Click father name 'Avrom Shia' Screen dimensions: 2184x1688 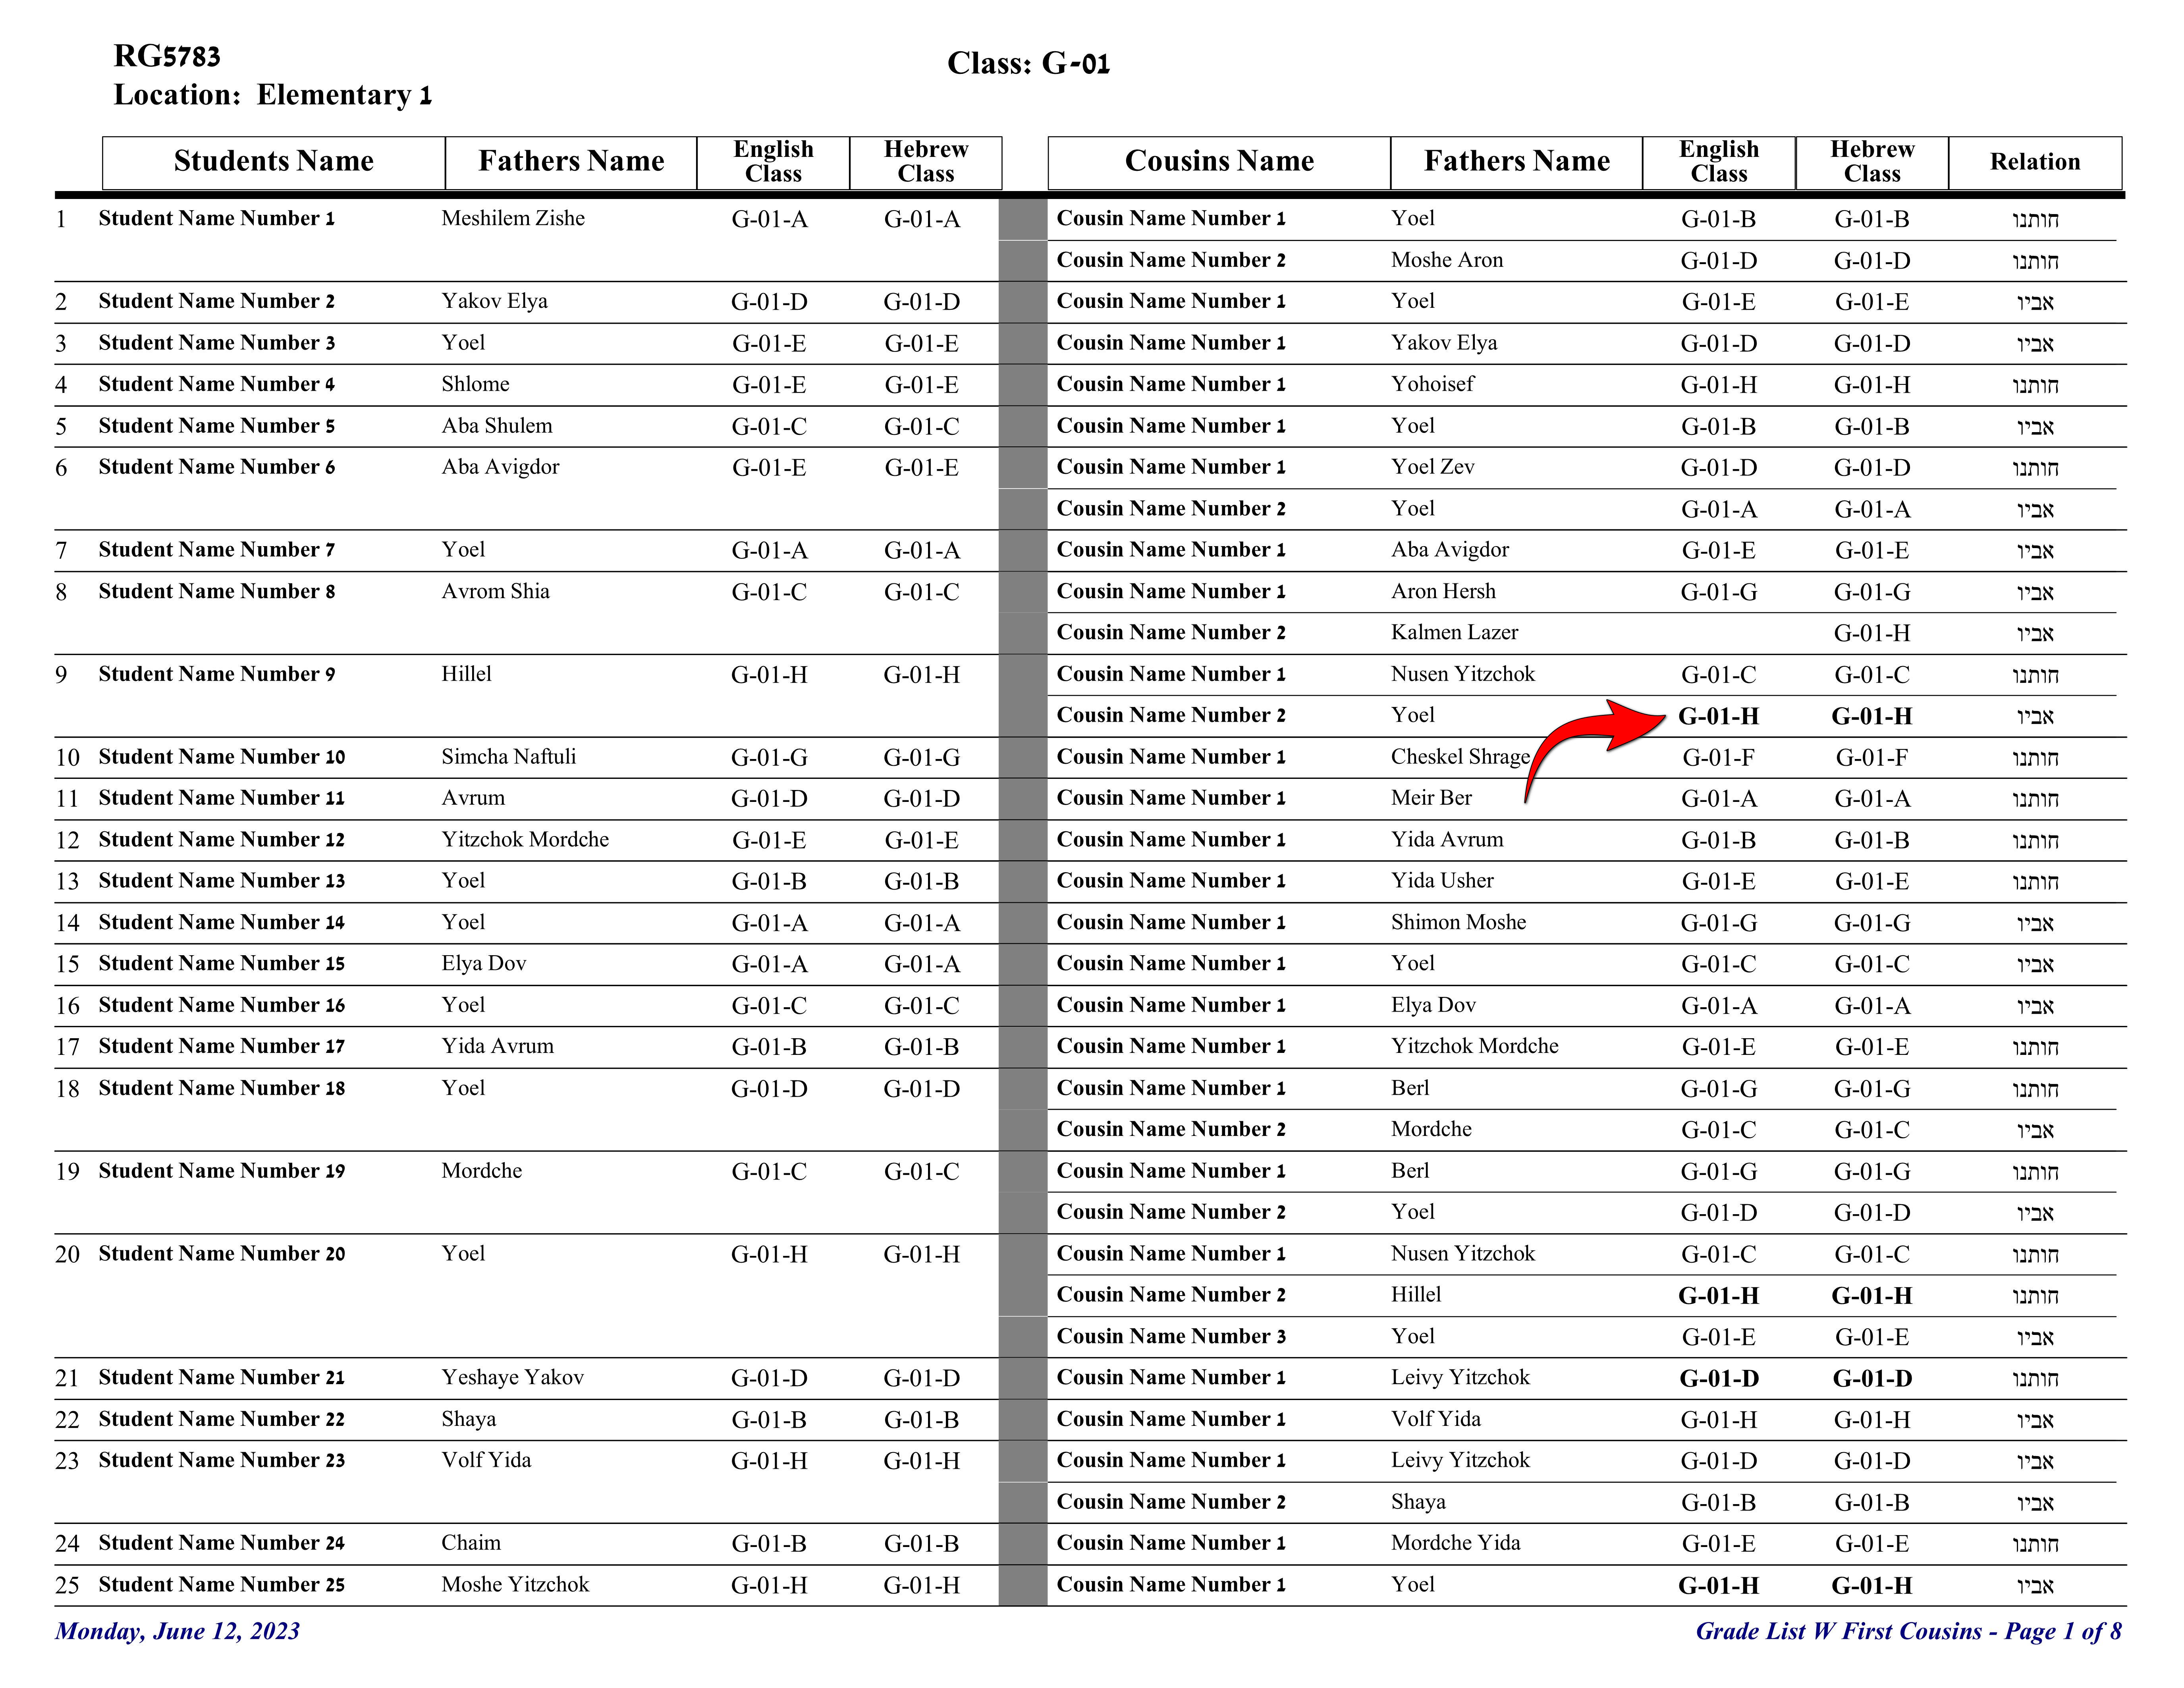tap(495, 591)
